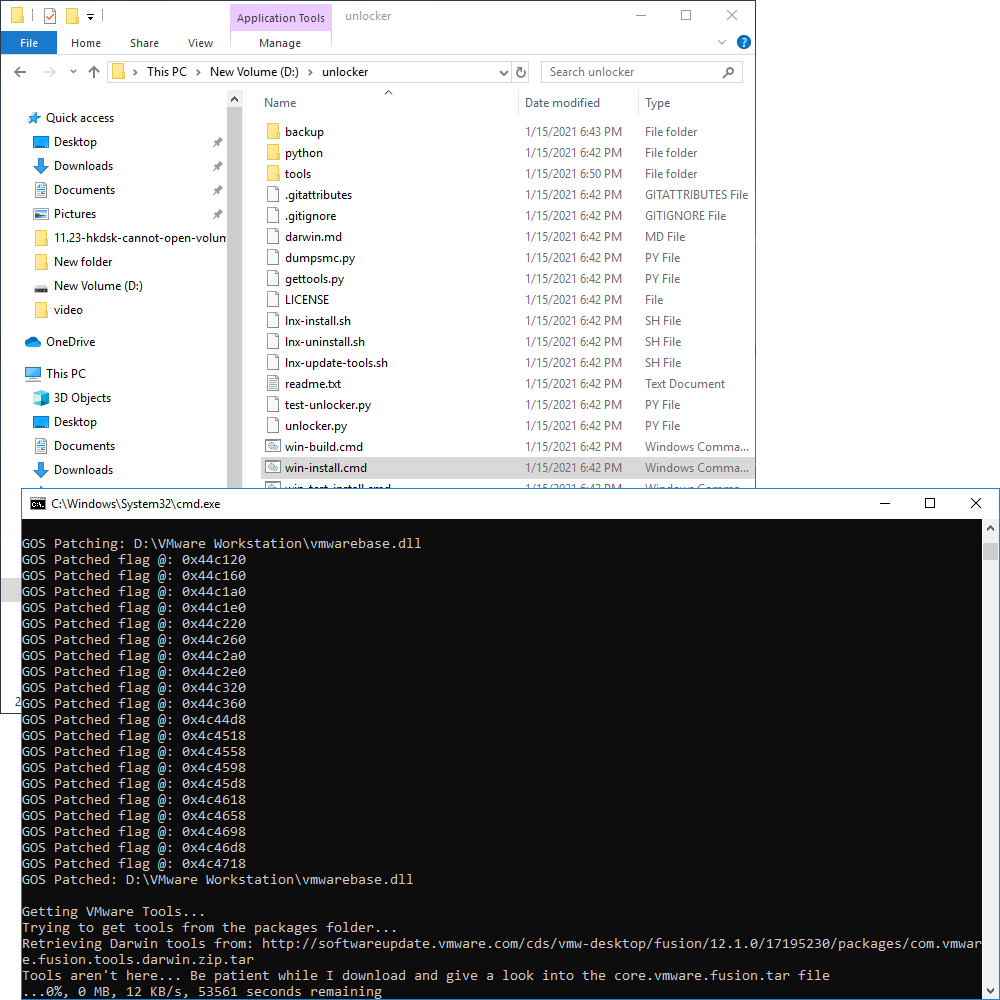Select win-build.cmd script icon

[x=273, y=446]
